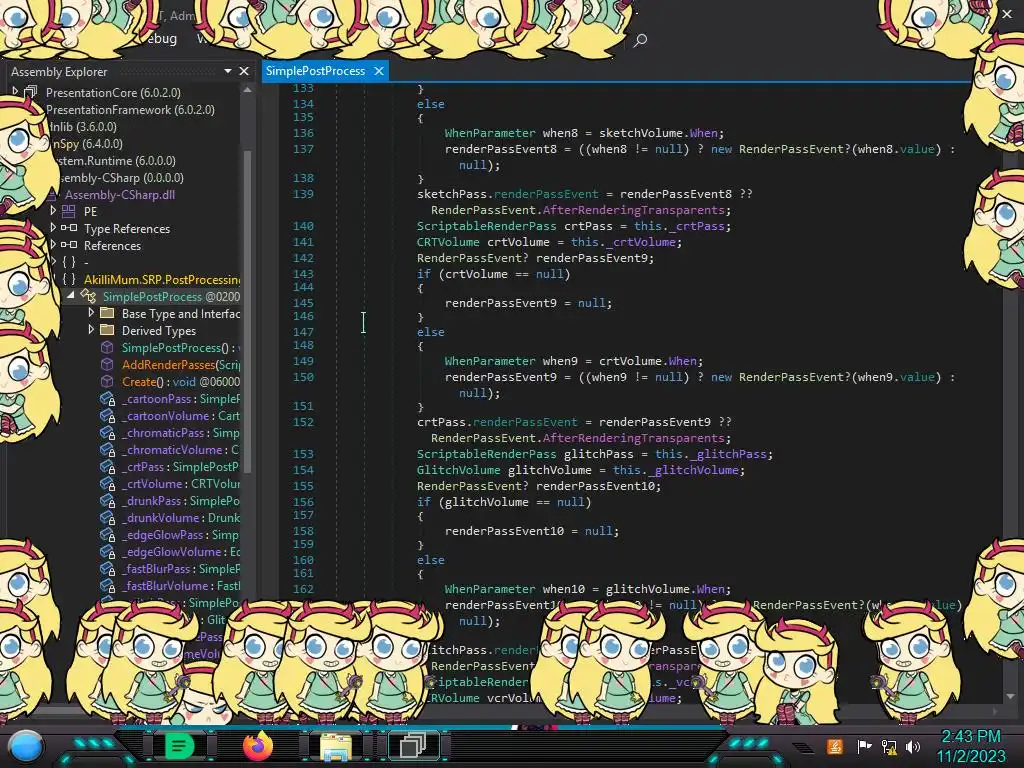Click the PE node grid icon
The image size is (1024, 768).
(69, 211)
